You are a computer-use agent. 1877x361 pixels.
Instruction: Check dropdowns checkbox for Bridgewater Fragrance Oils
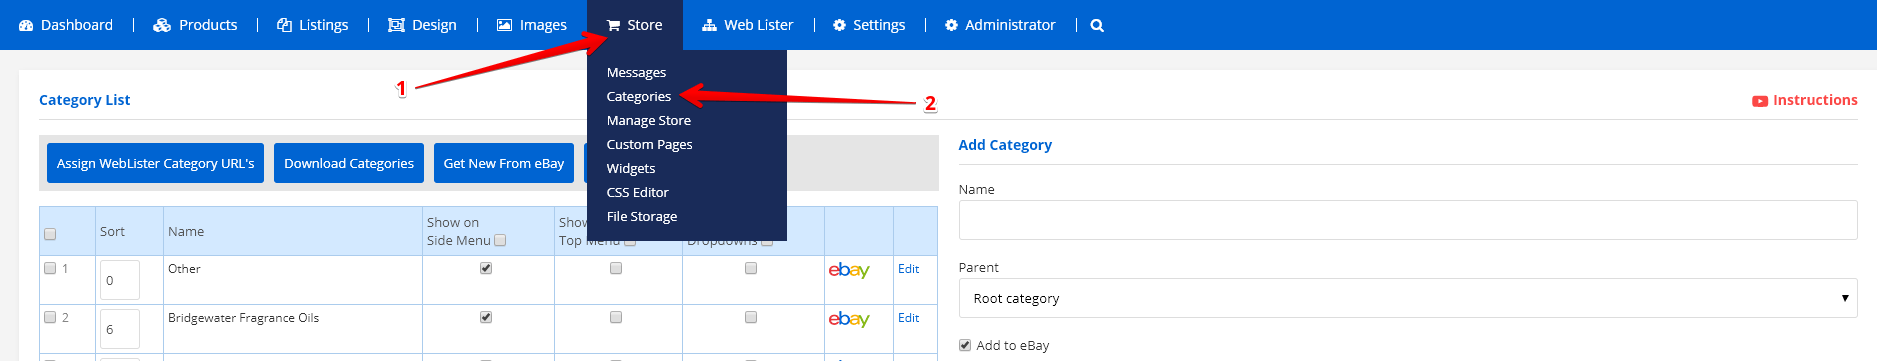pos(751,317)
